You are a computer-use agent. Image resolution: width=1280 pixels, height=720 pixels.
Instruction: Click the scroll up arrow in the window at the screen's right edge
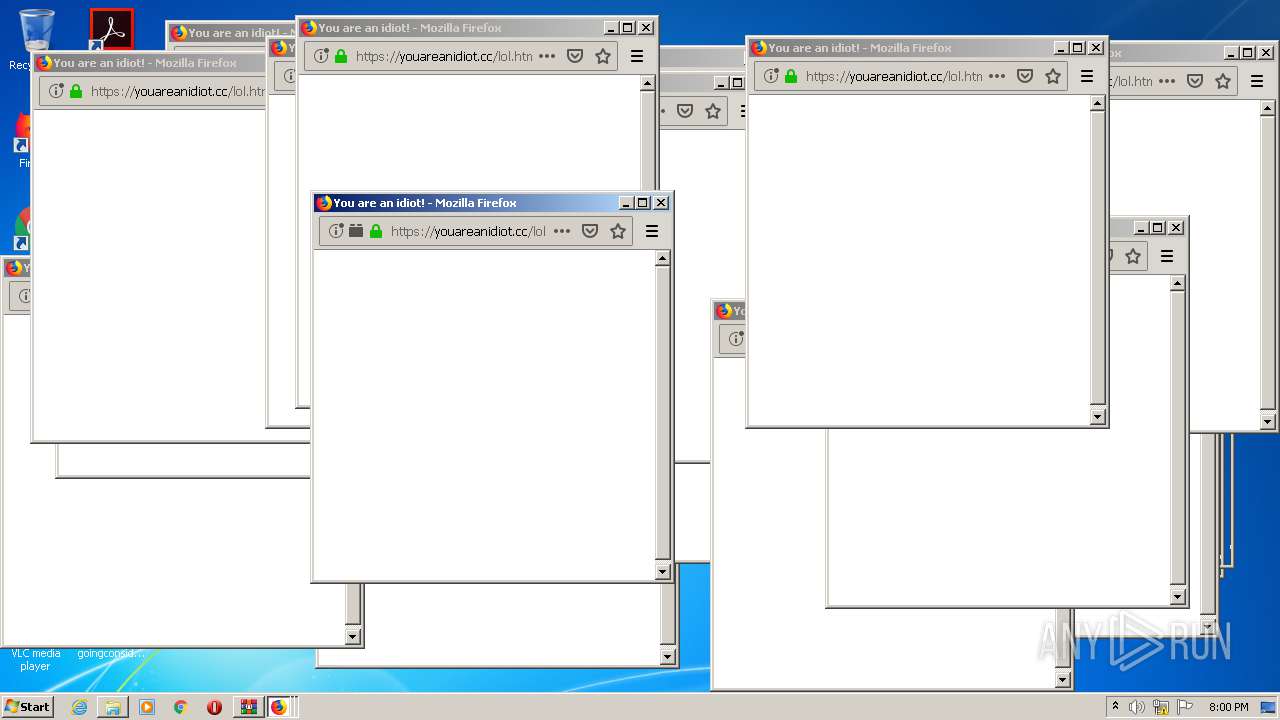(x=1267, y=109)
